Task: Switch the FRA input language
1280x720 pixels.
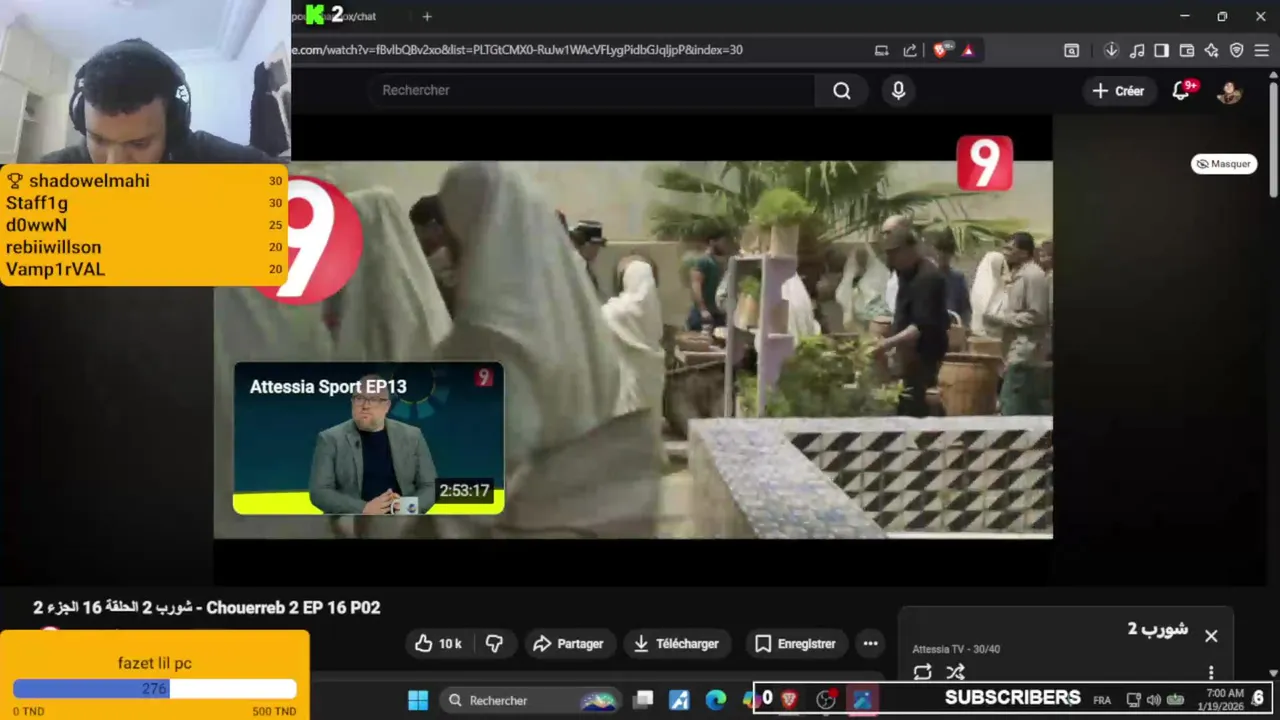Action: (1102, 700)
